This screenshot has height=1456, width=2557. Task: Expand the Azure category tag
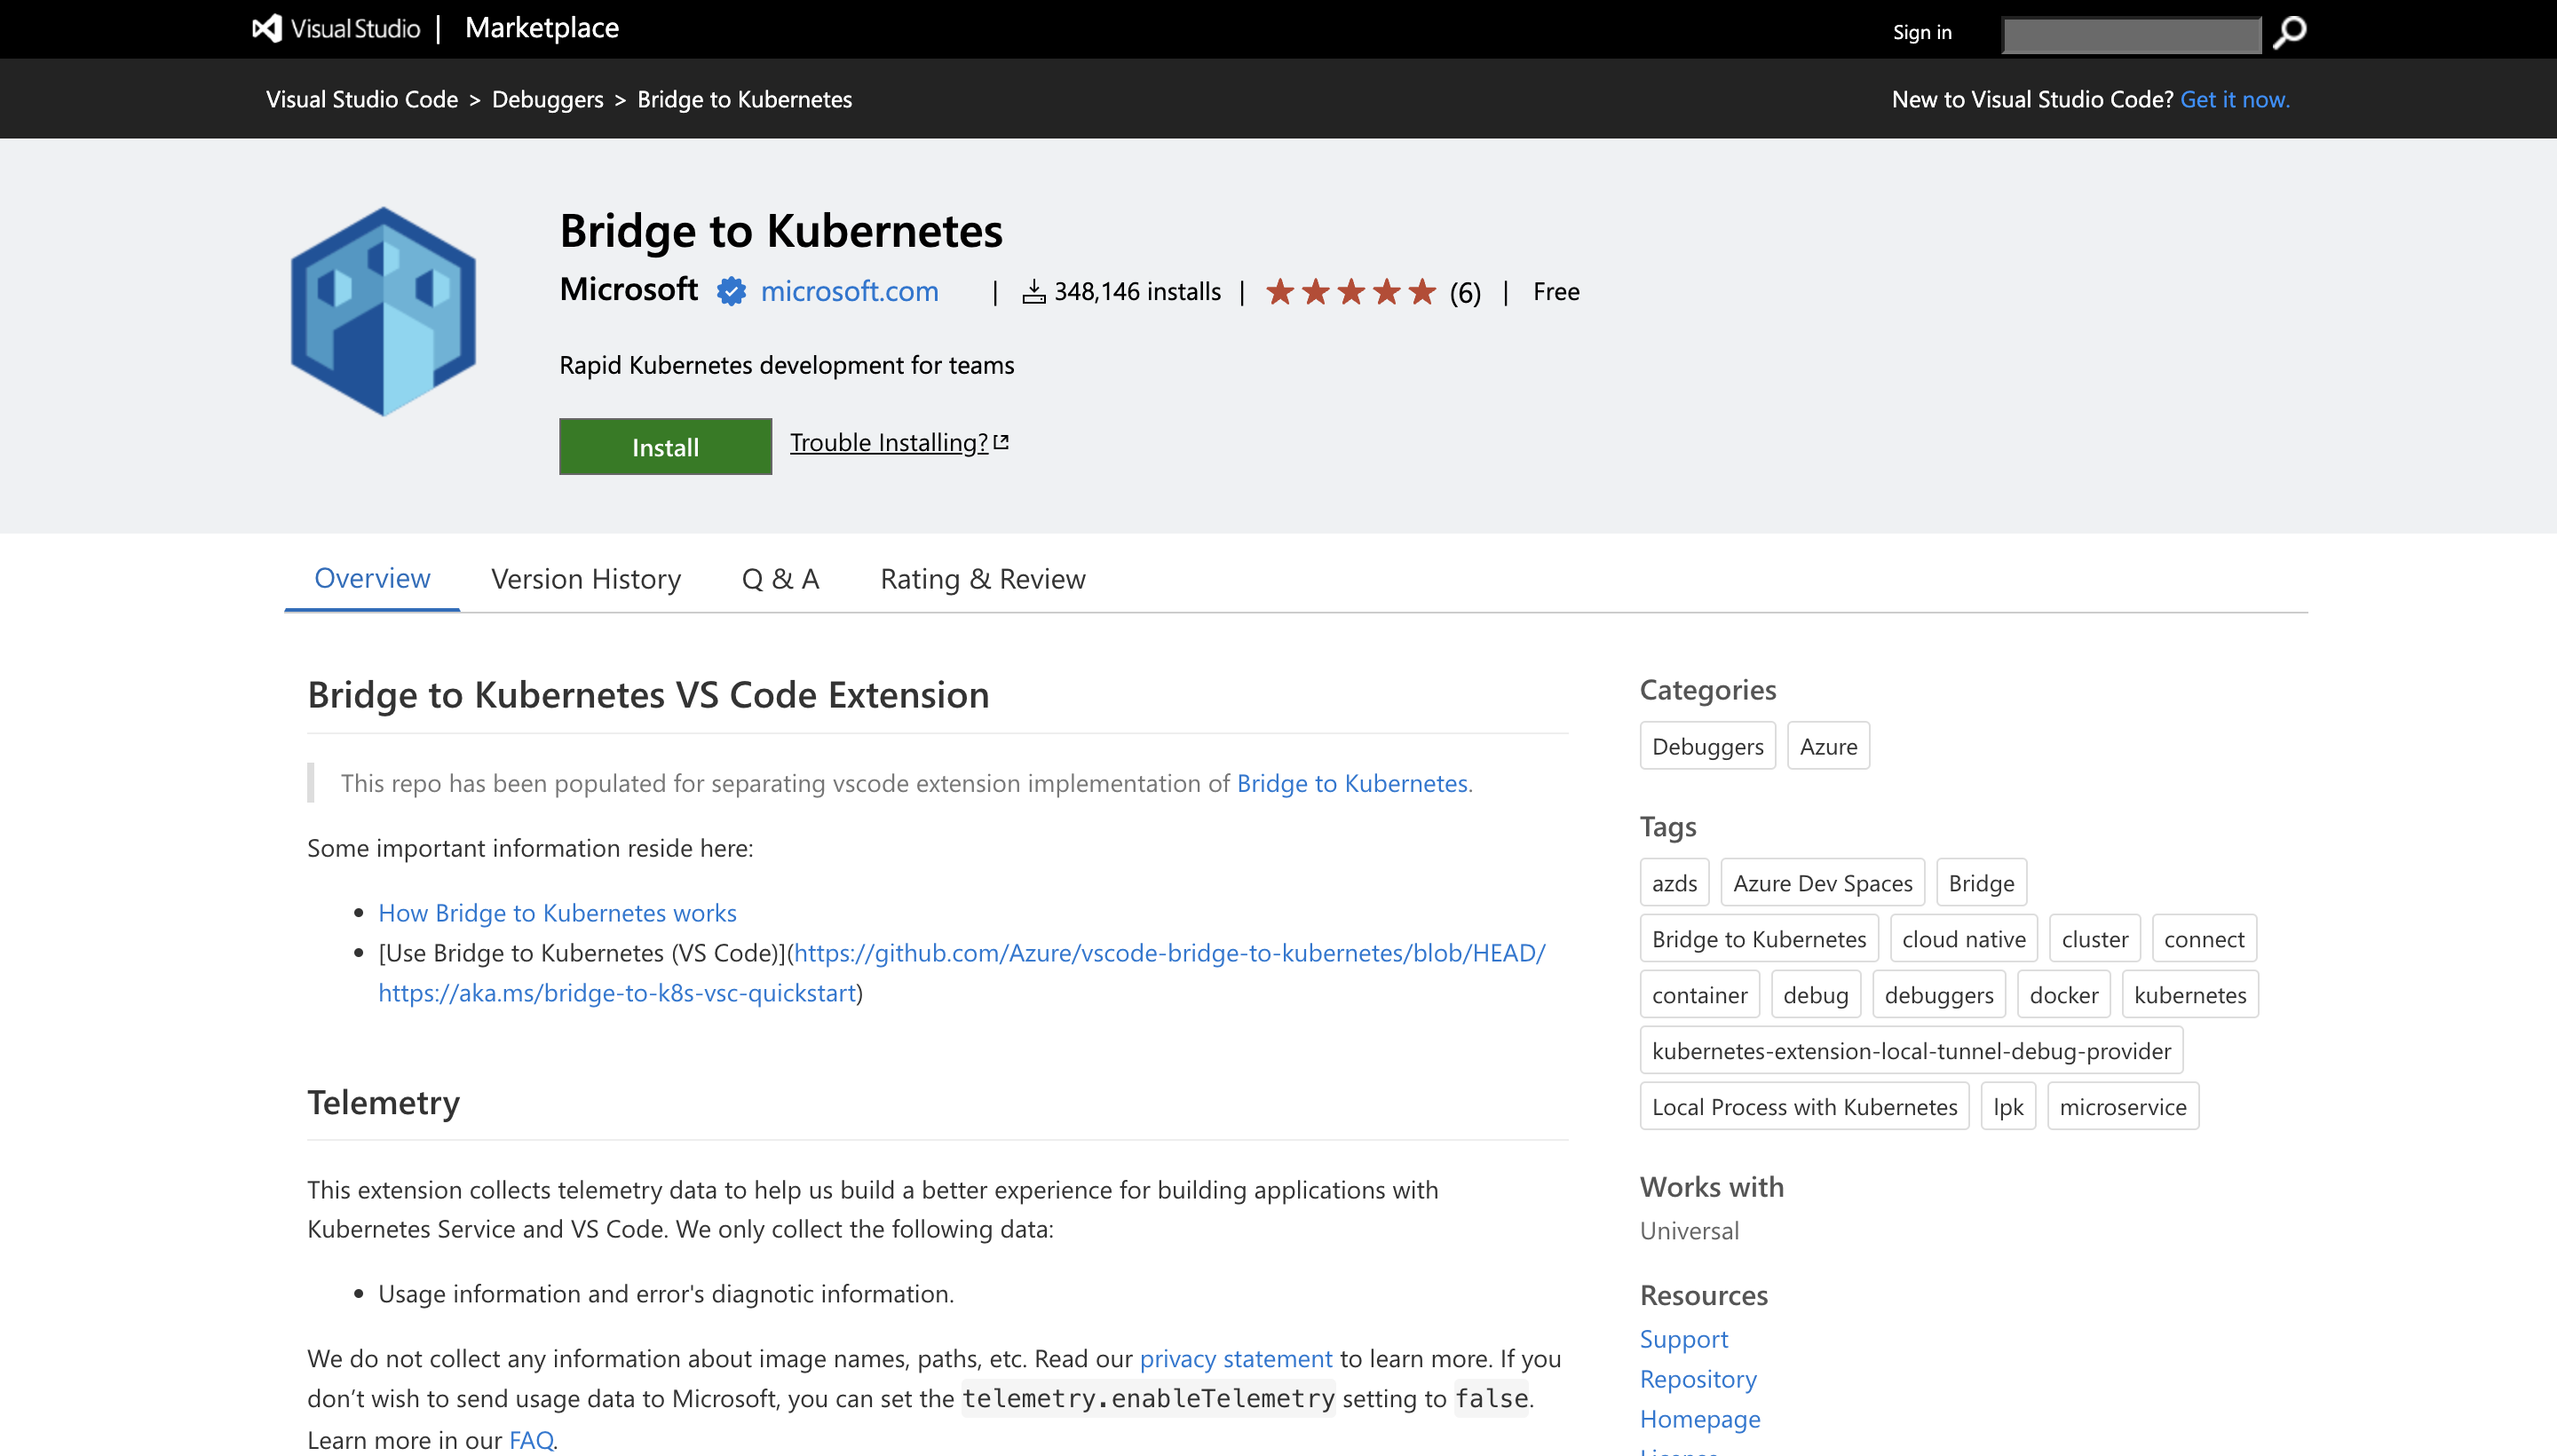coord(1828,747)
